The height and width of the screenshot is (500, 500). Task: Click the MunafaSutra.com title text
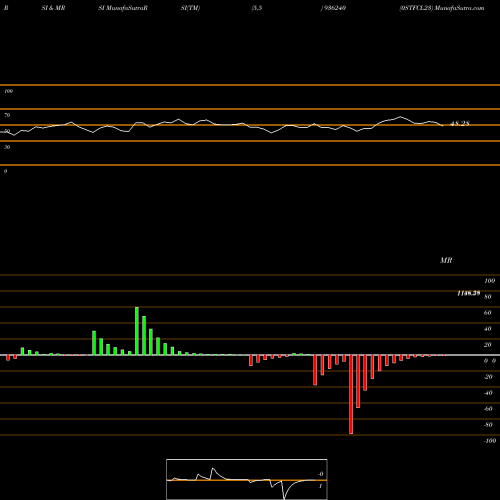click(x=460, y=8)
